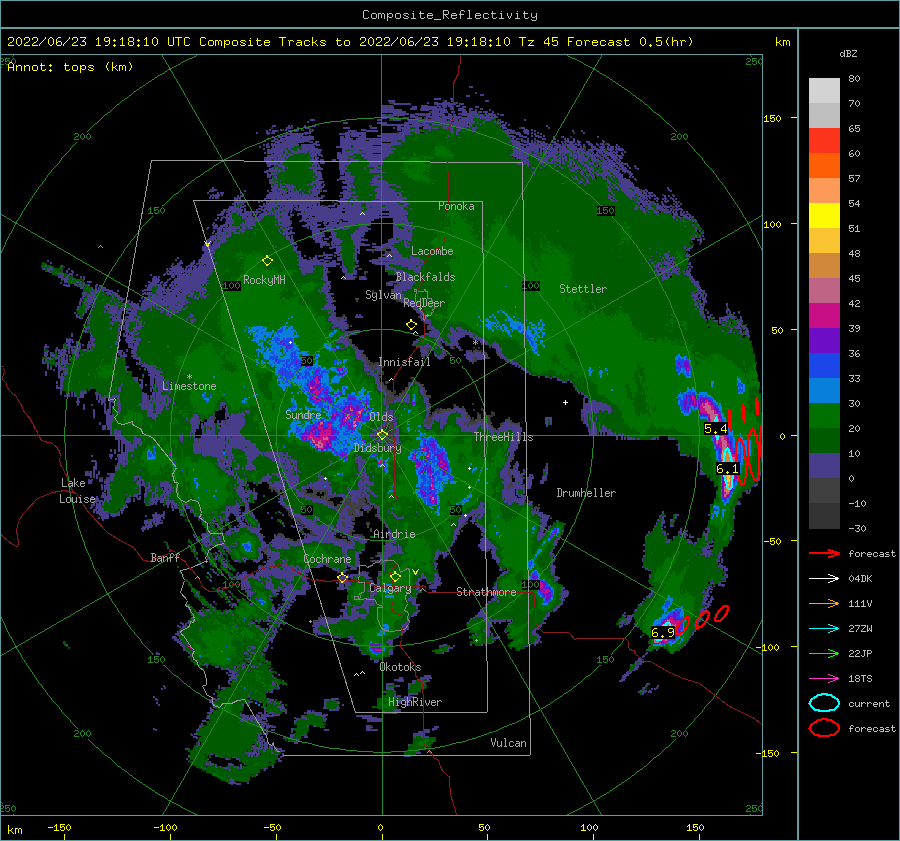This screenshot has height=841, width=900.
Task: Click the cyan current ellipse legend icon
Action: pyautogui.click(x=824, y=703)
